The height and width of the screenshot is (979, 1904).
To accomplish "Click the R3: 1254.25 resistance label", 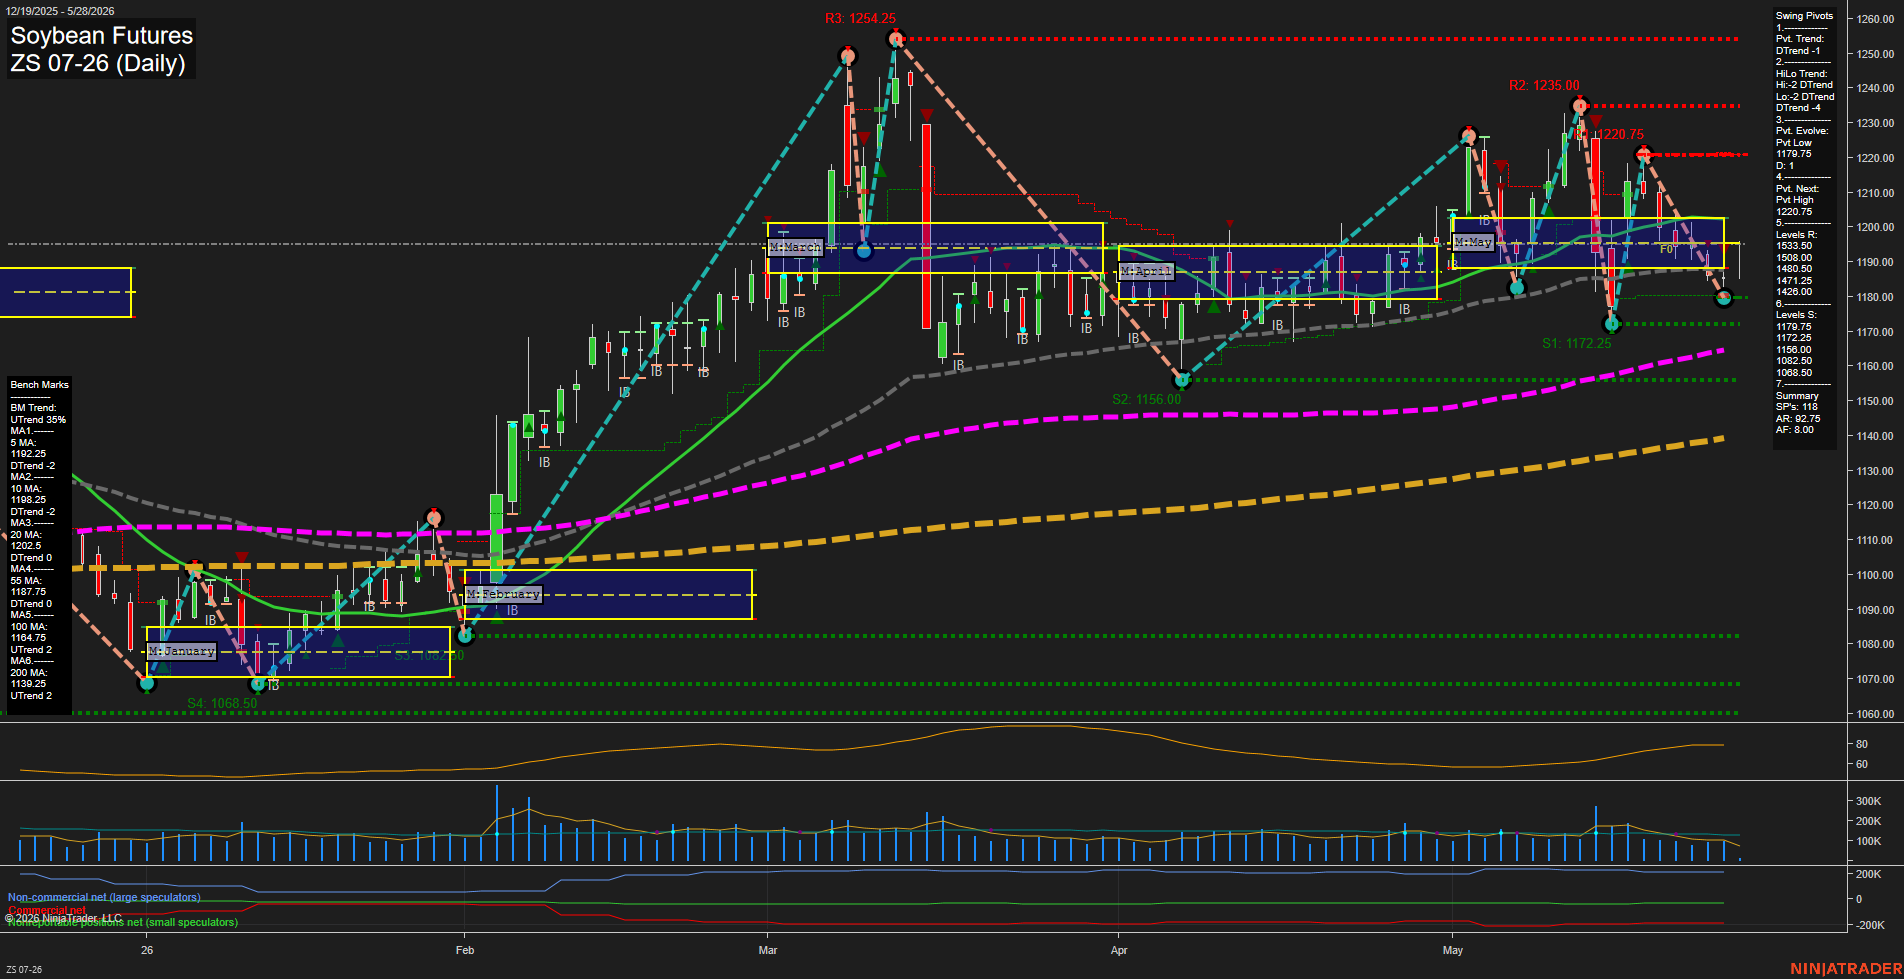I will [860, 19].
